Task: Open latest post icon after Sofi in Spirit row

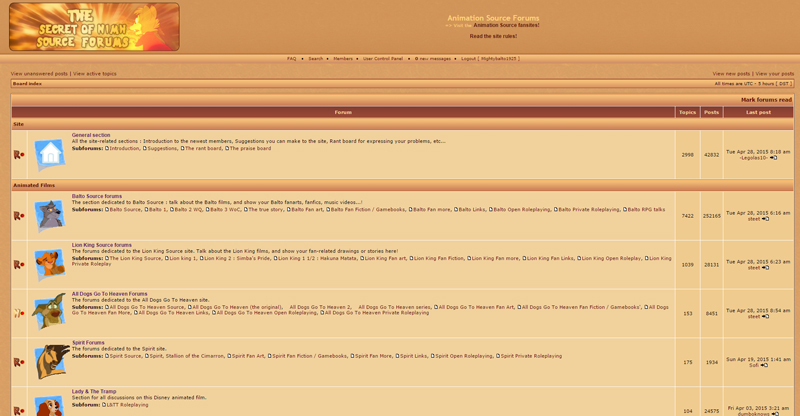Action: (764, 365)
